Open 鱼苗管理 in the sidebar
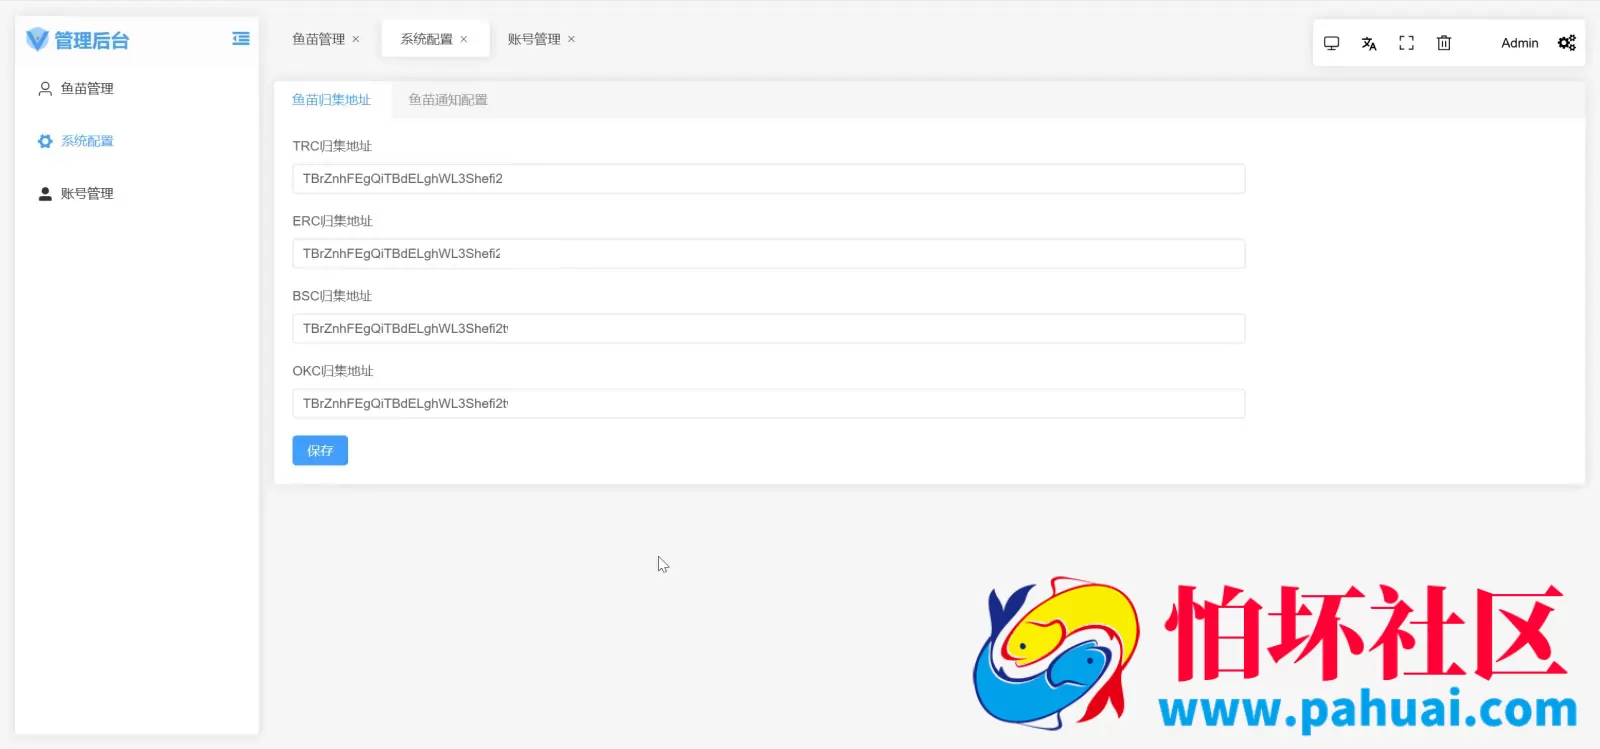This screenshot has width=1600, height=749. pyautogui.click(x=137, y=89)
